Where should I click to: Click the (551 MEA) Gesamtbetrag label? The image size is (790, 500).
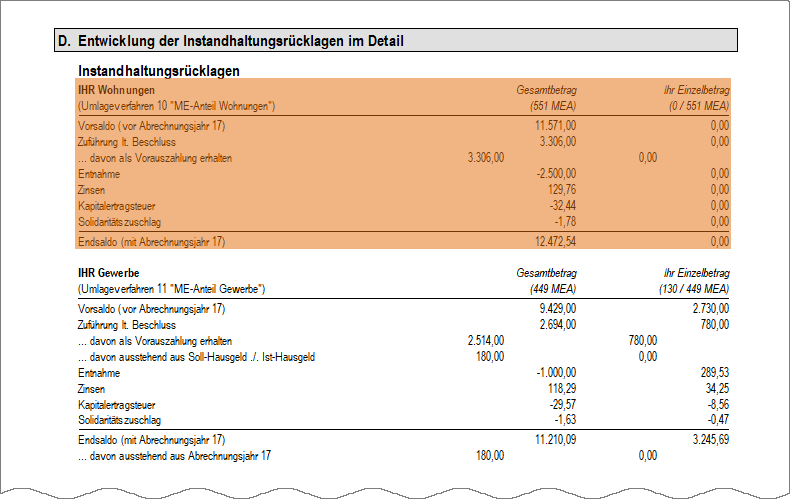point(553,106)
